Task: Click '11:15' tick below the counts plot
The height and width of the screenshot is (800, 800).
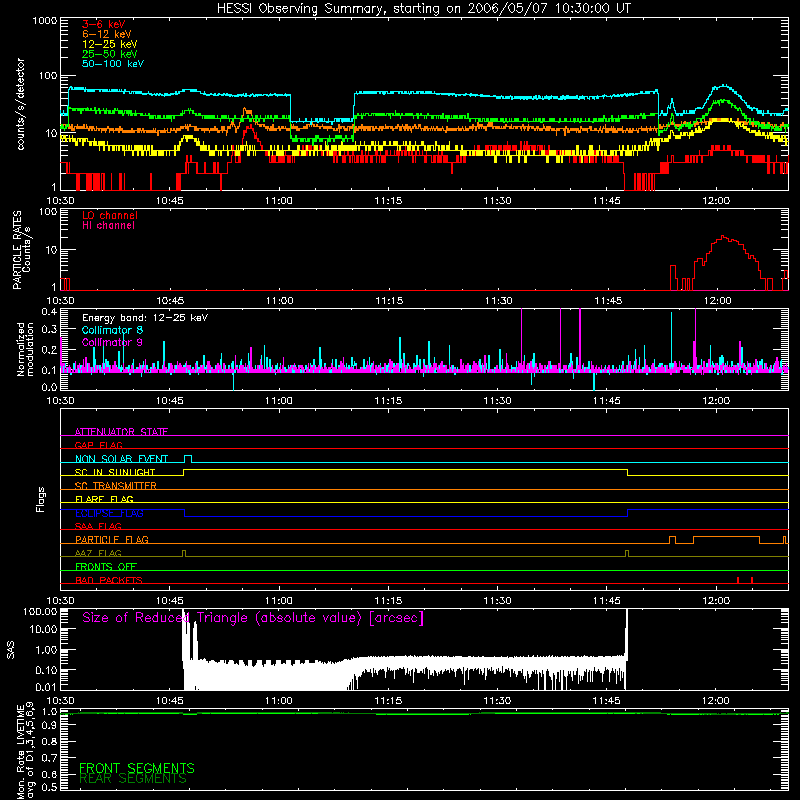Action: click(388, 201)
